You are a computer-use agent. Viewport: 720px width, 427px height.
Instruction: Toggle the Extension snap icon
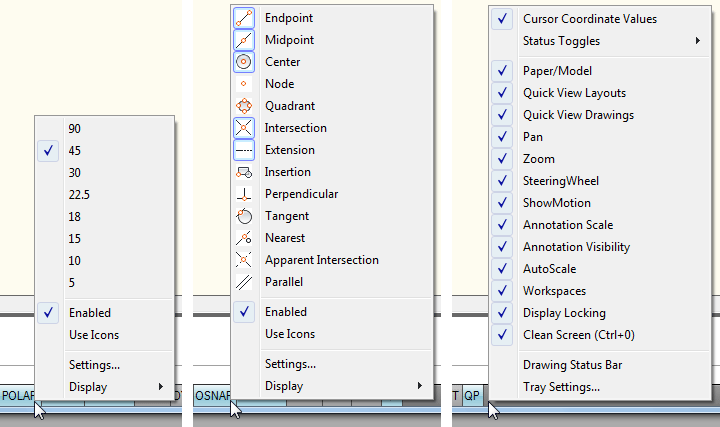(244, 150)
